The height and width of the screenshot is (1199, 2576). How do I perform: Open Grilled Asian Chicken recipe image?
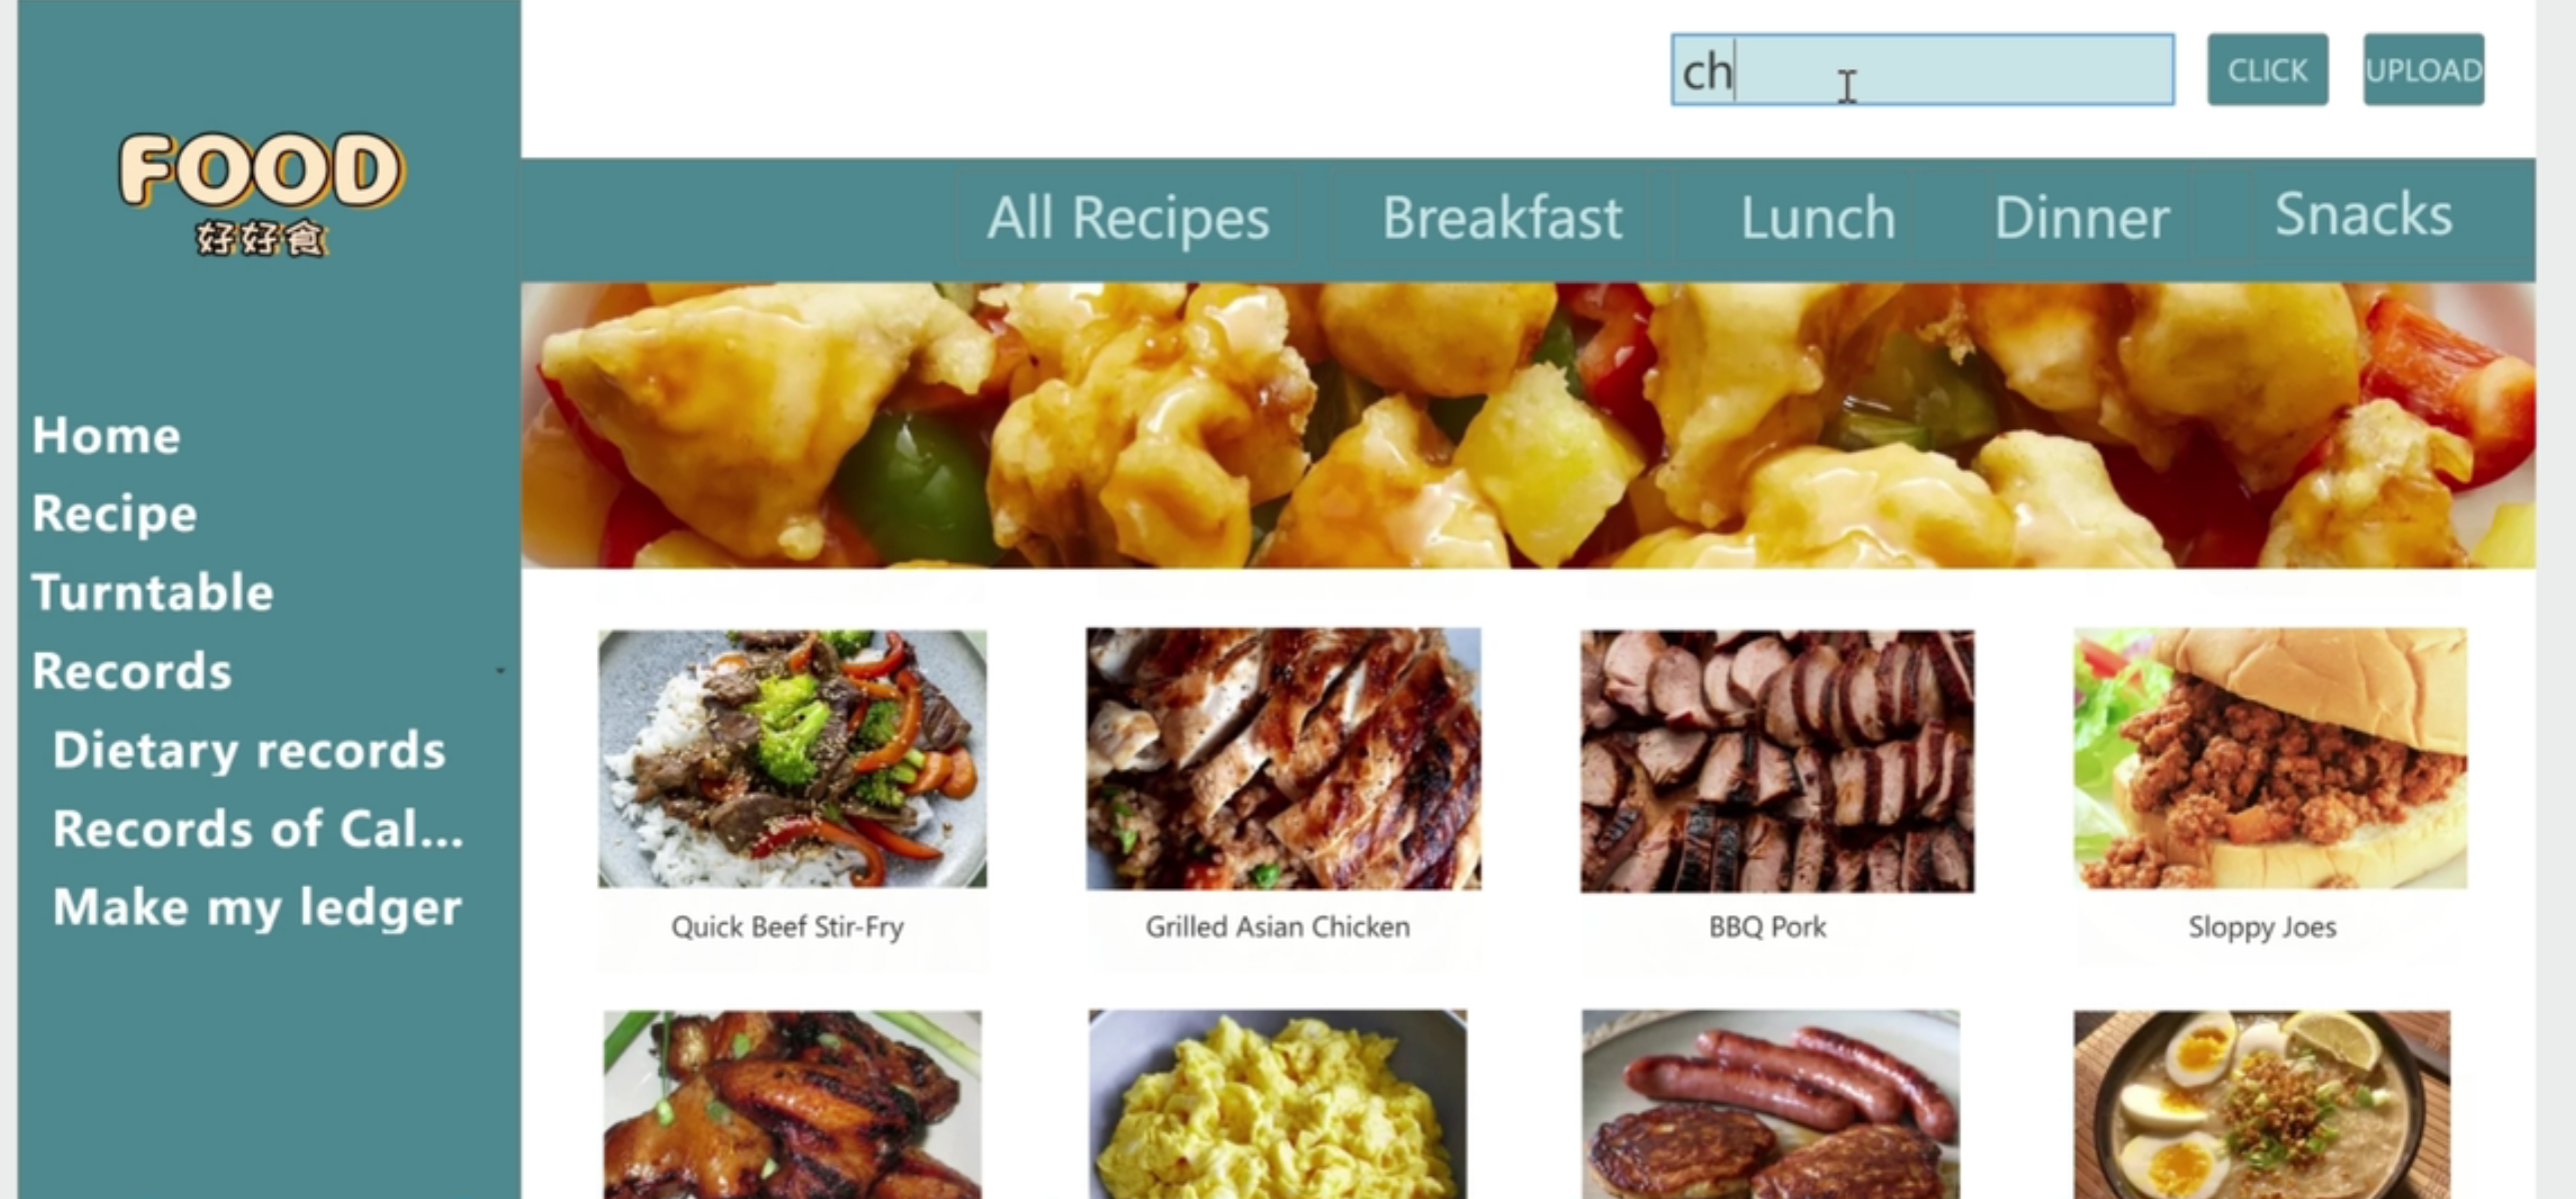1283,758
